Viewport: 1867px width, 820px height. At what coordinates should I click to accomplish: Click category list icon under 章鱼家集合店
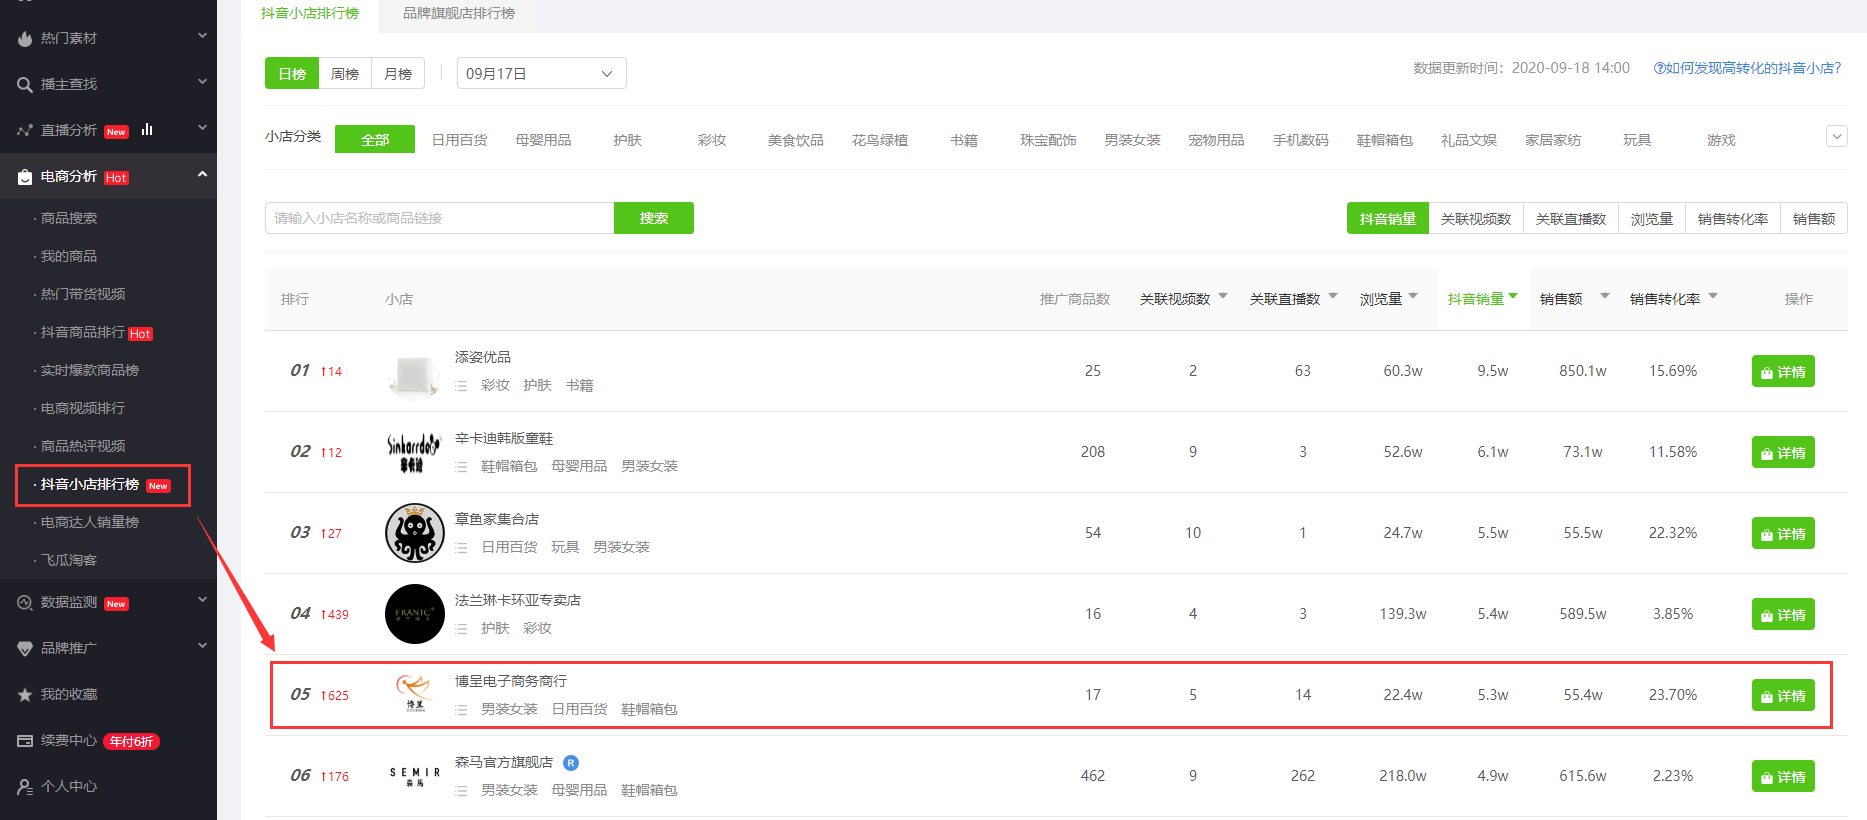[x=461, y=548]
